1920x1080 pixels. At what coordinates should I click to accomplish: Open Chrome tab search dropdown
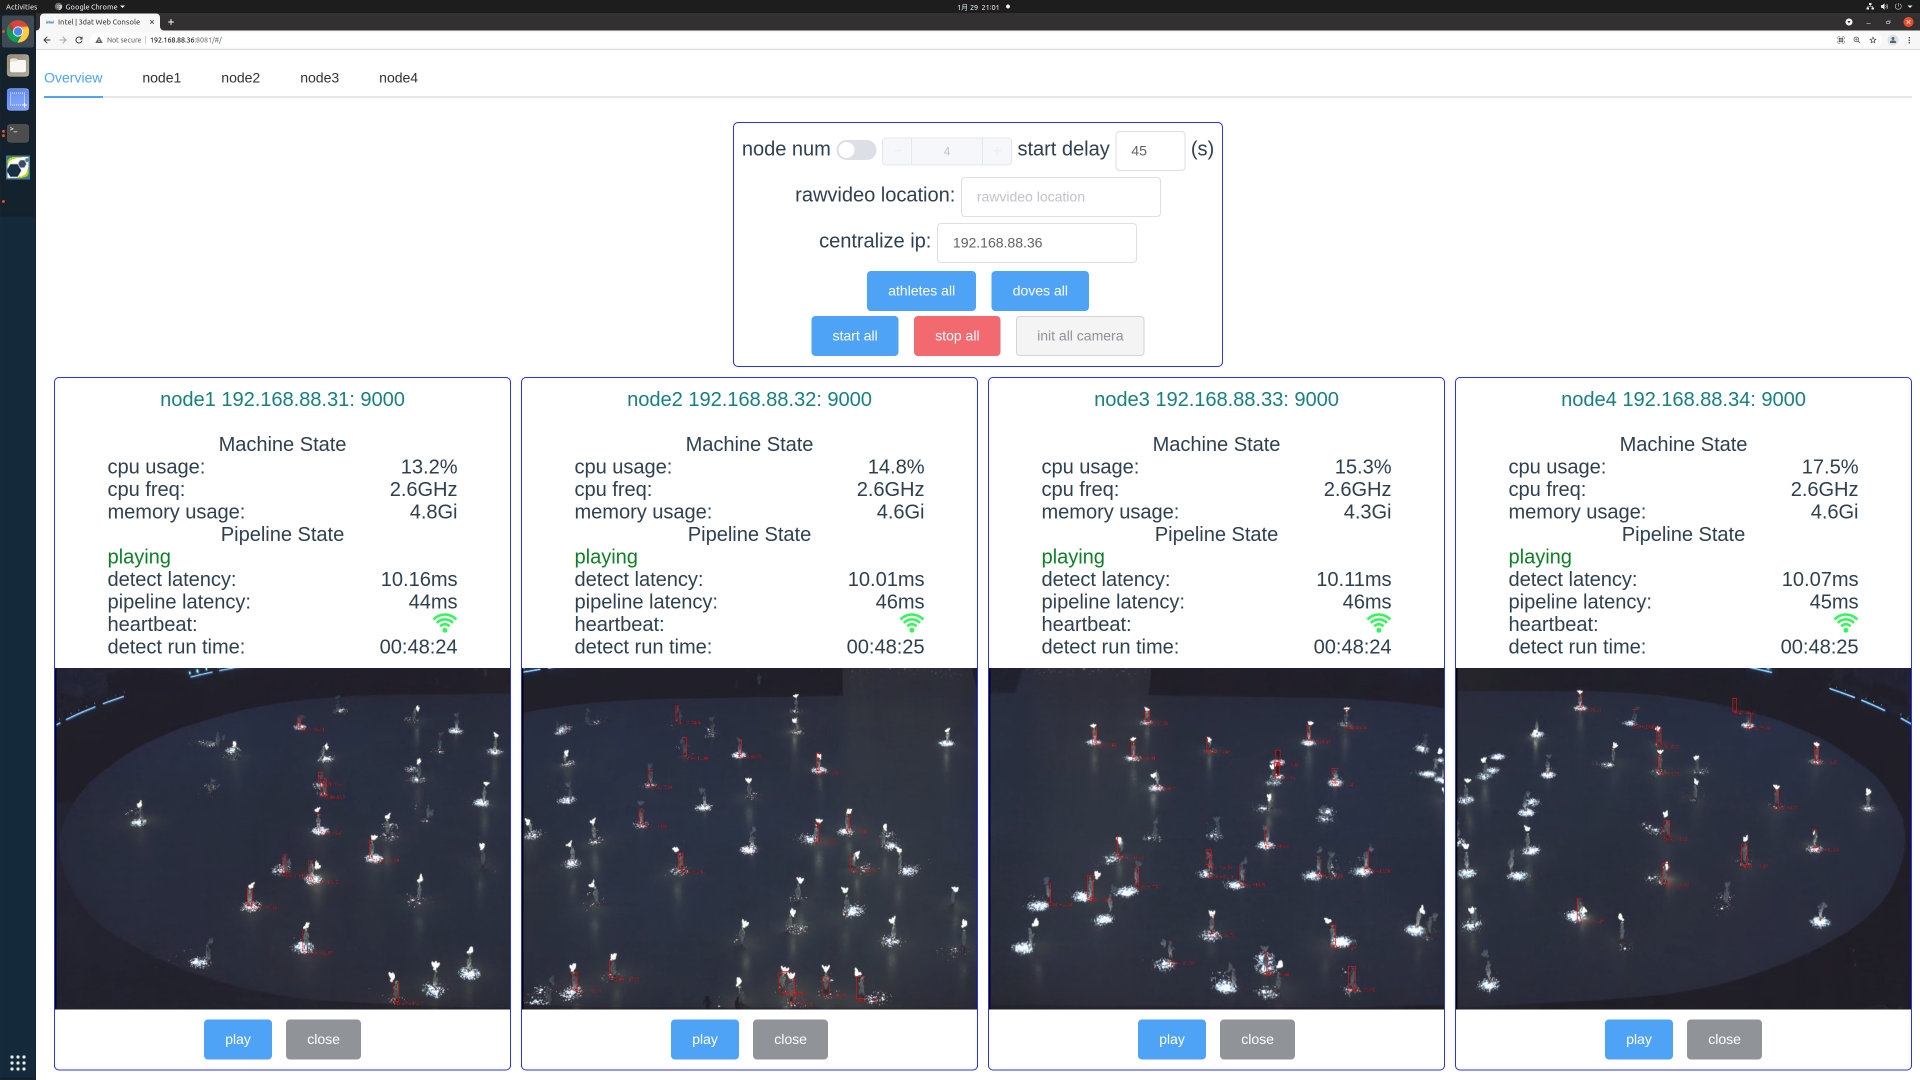pyautogui.click(x=1849, y=22)
